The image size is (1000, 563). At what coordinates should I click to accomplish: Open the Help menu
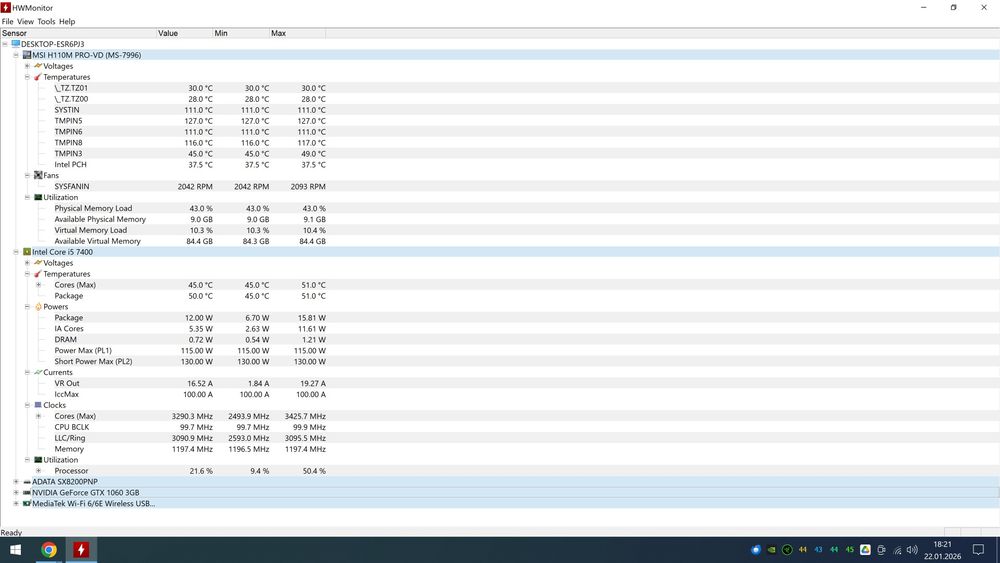click(x=67, y=21)
